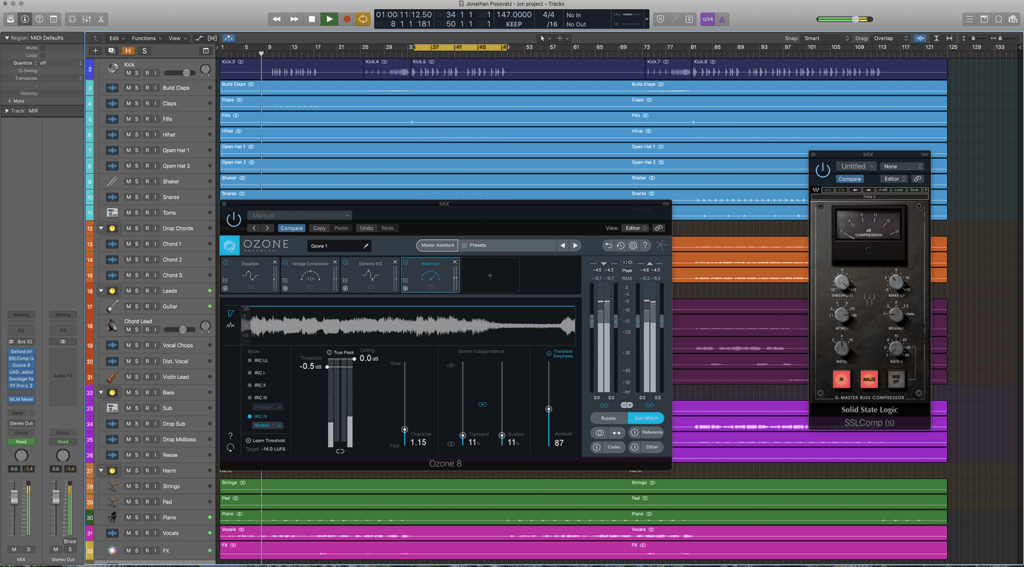The width and height of the screenshot is (1024, 567).
Task: Open the Library panel icon
Action: coord(11,19)
